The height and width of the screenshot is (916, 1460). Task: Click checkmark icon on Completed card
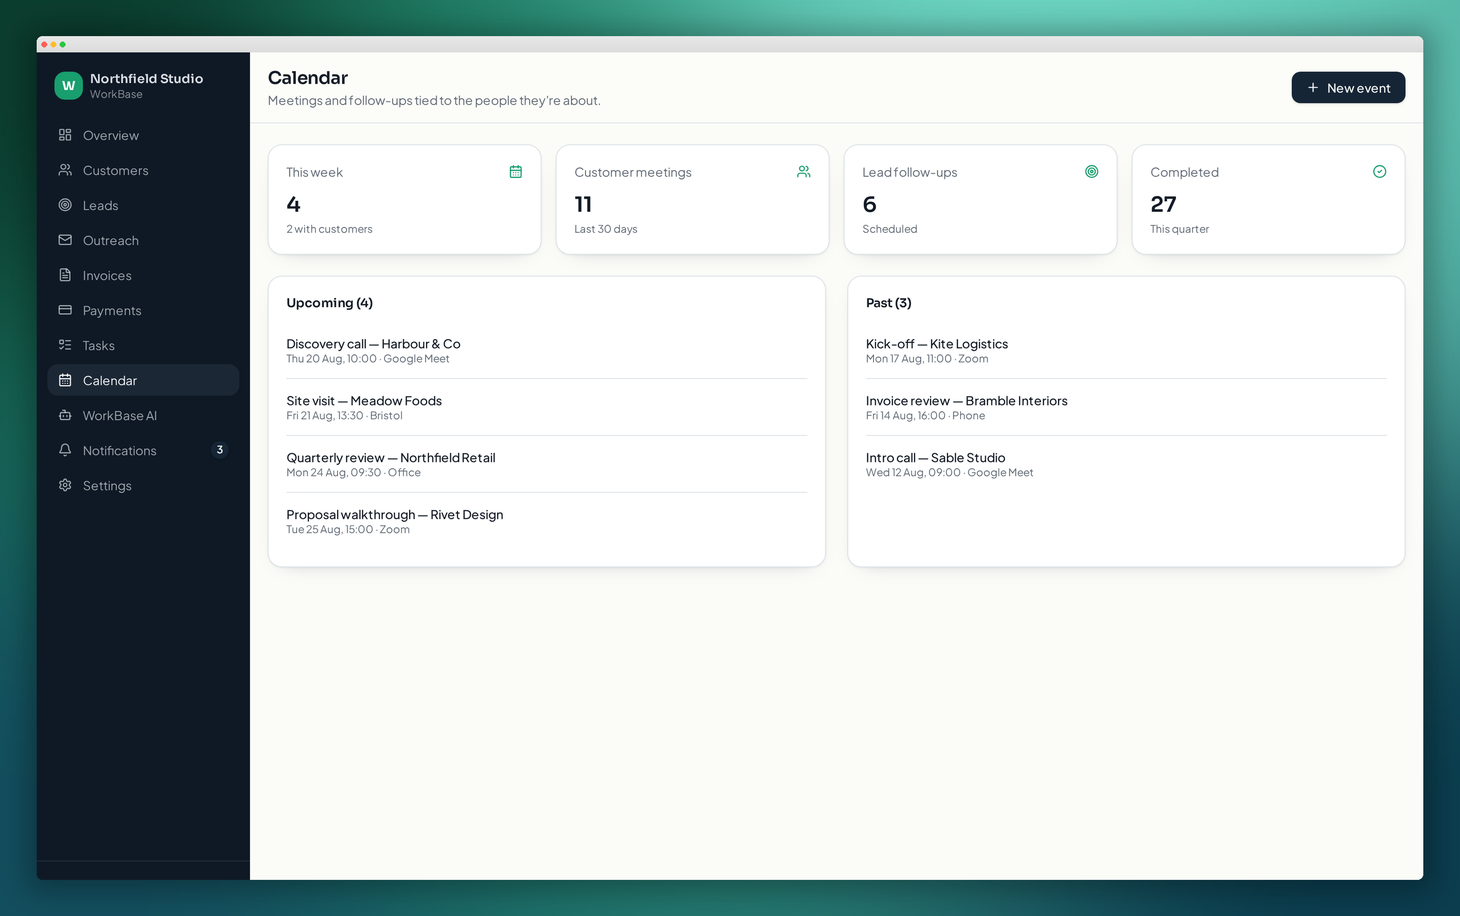[x=1380, y=172]
